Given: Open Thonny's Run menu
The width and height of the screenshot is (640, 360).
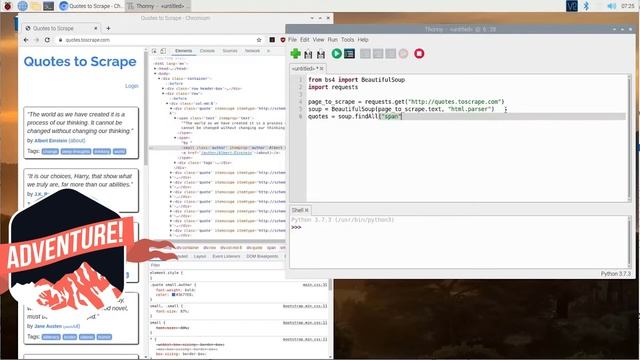Looking at the screenshot, I should point(333,40).
